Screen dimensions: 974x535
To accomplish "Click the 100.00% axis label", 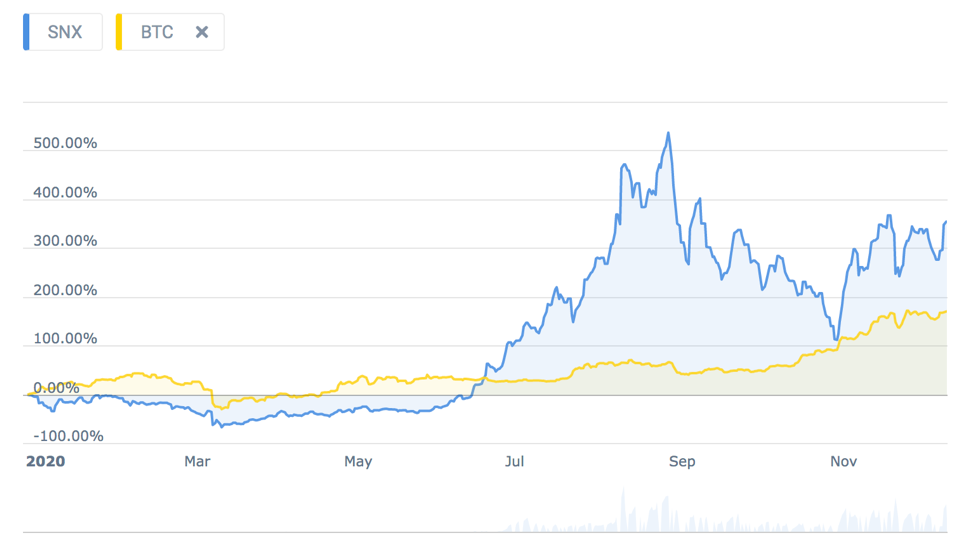I will click(x=65, y=339).
